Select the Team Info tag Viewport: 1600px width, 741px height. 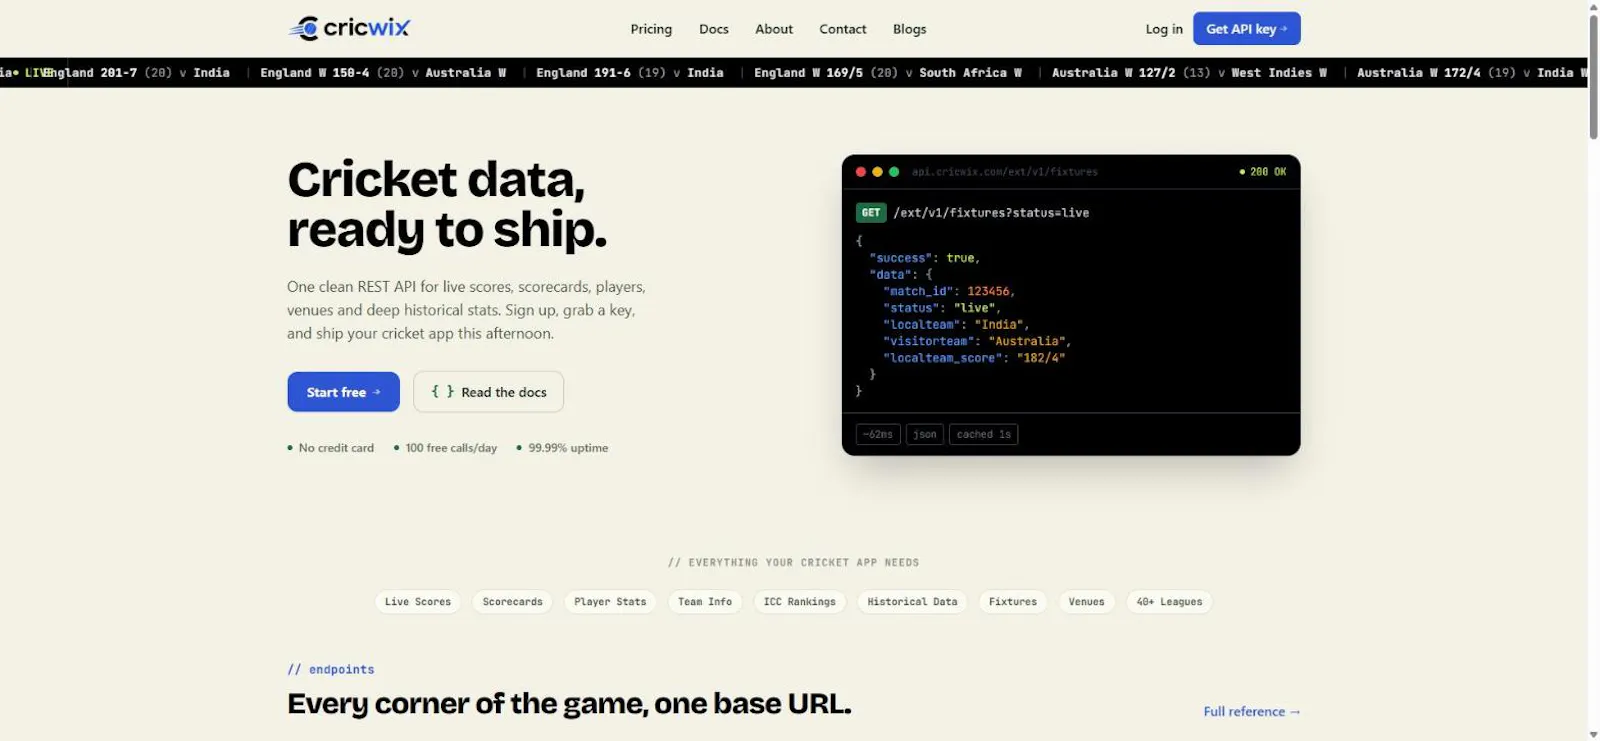705,602
